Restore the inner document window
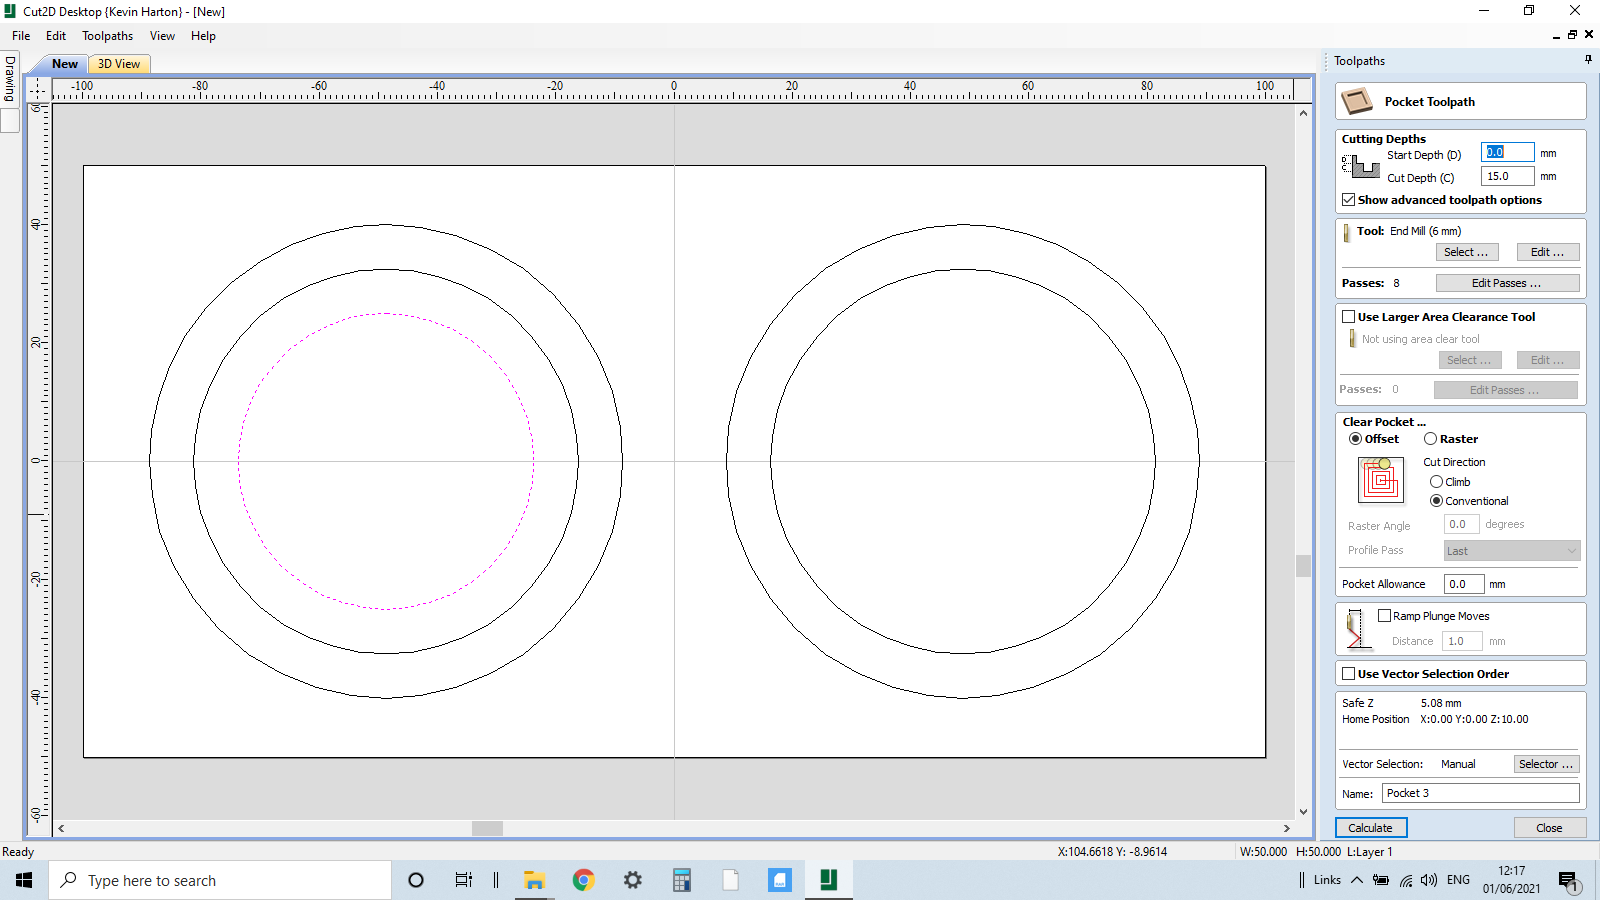 pyautogui.click(x=1572, y=35)
